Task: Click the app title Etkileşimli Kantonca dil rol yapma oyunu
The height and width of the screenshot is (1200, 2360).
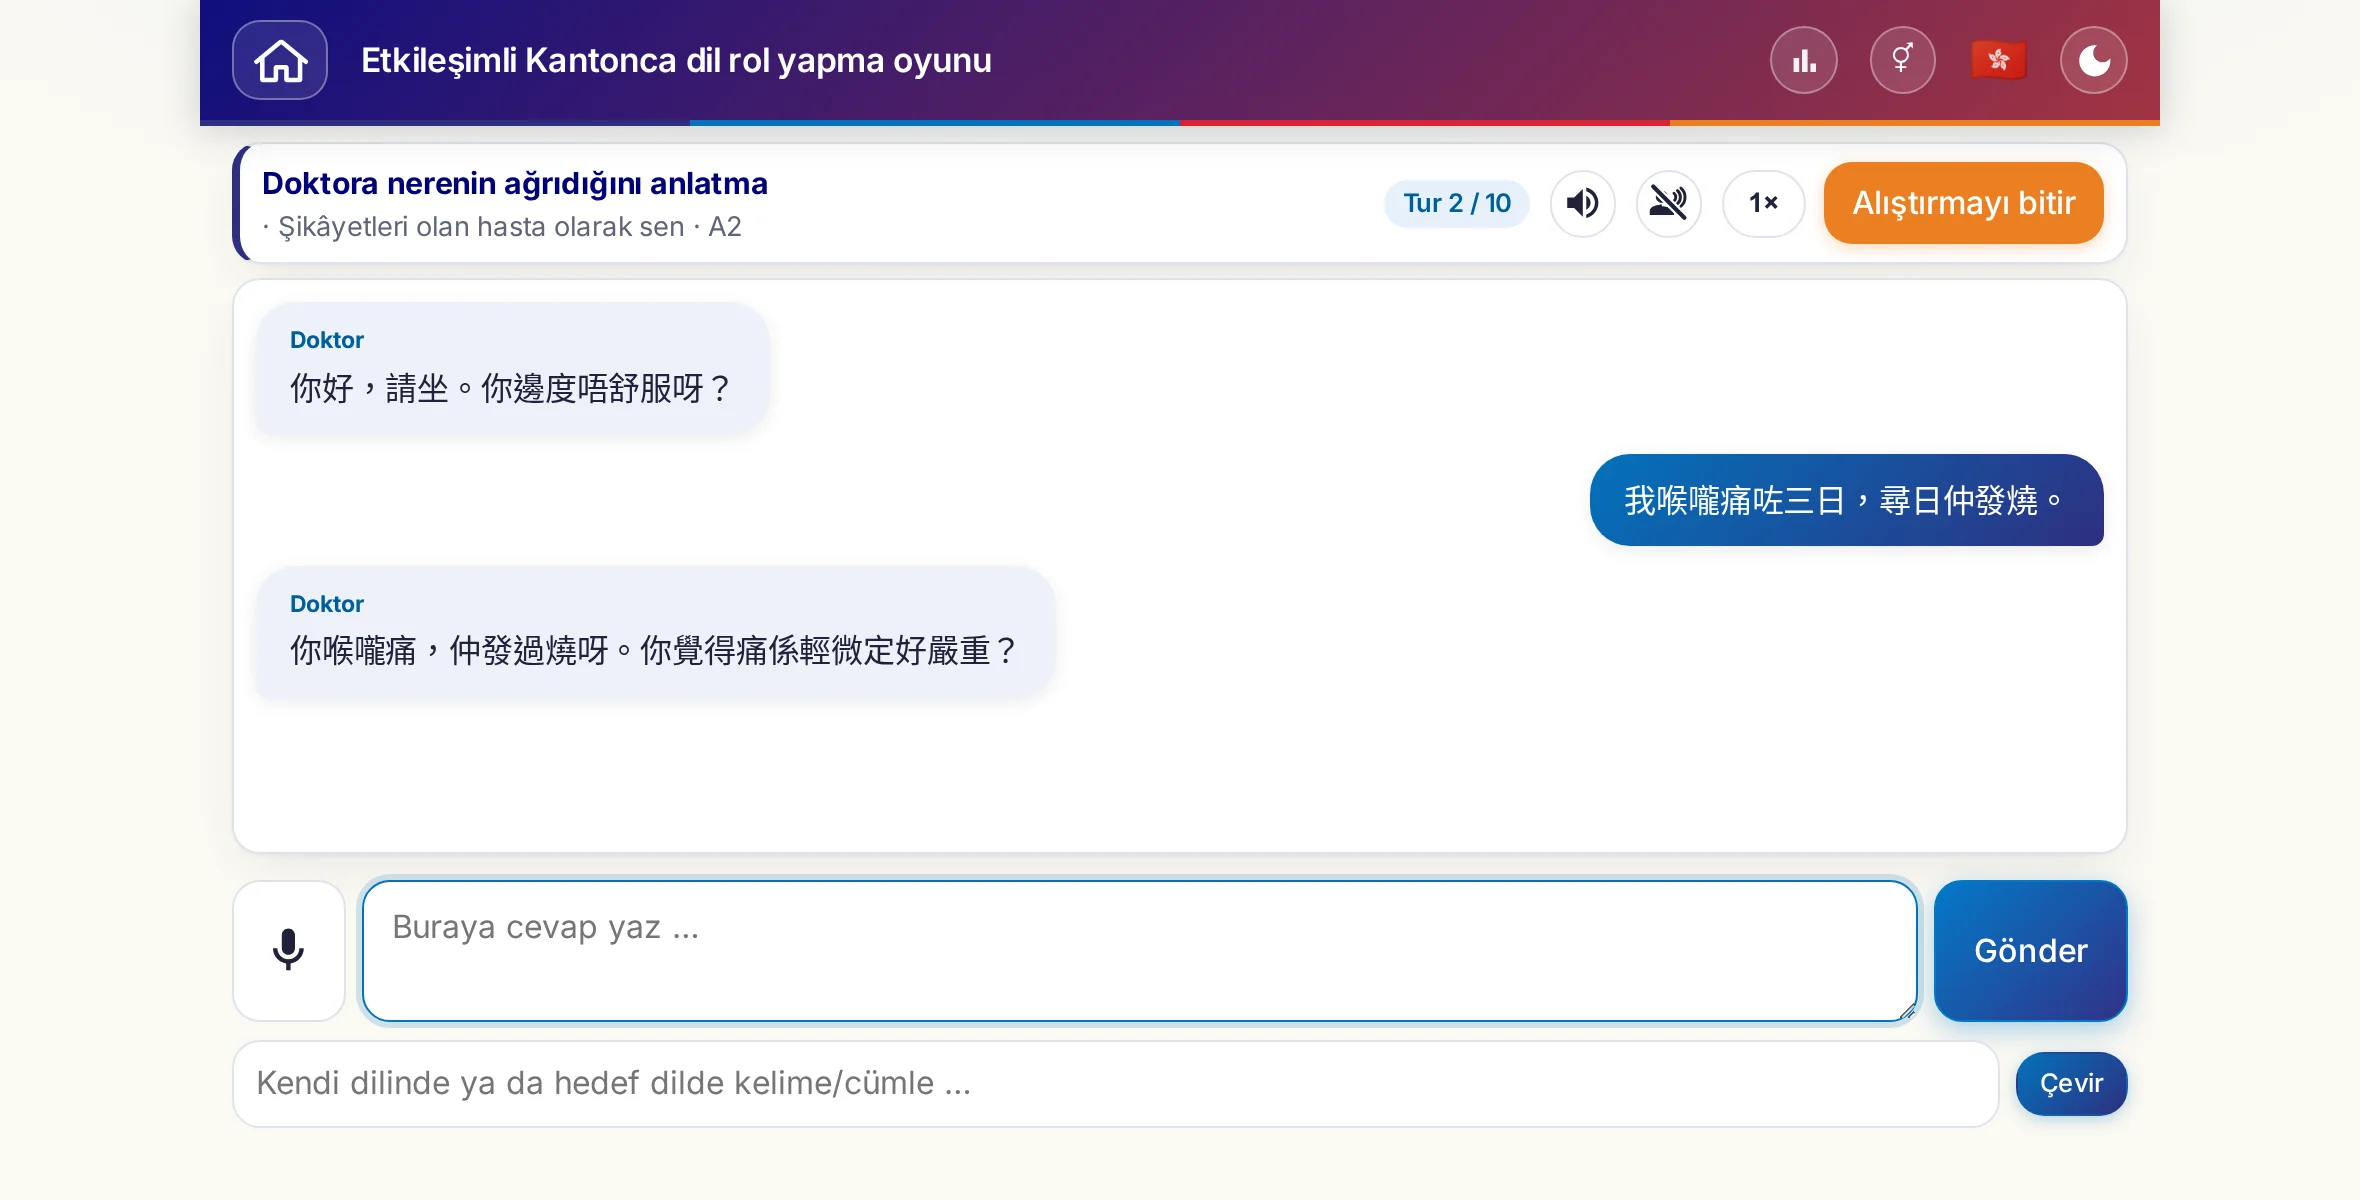Action: [676, 60]
